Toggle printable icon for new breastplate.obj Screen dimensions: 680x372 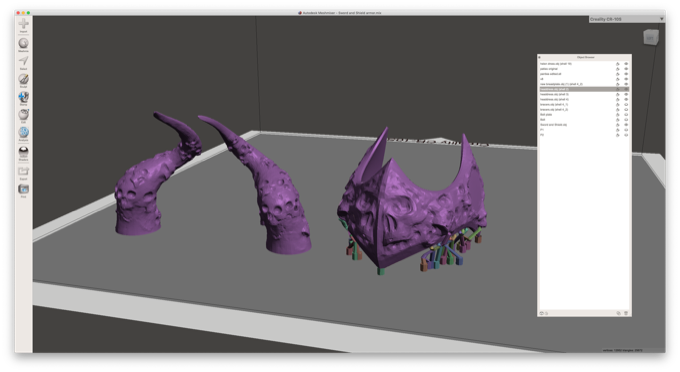click(x=618, y=84)
